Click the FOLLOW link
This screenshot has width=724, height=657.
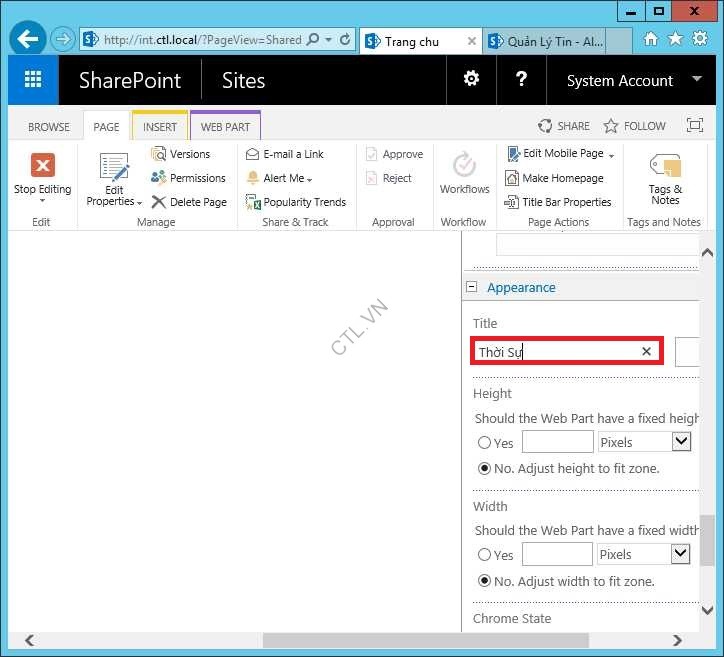(635, 126)
